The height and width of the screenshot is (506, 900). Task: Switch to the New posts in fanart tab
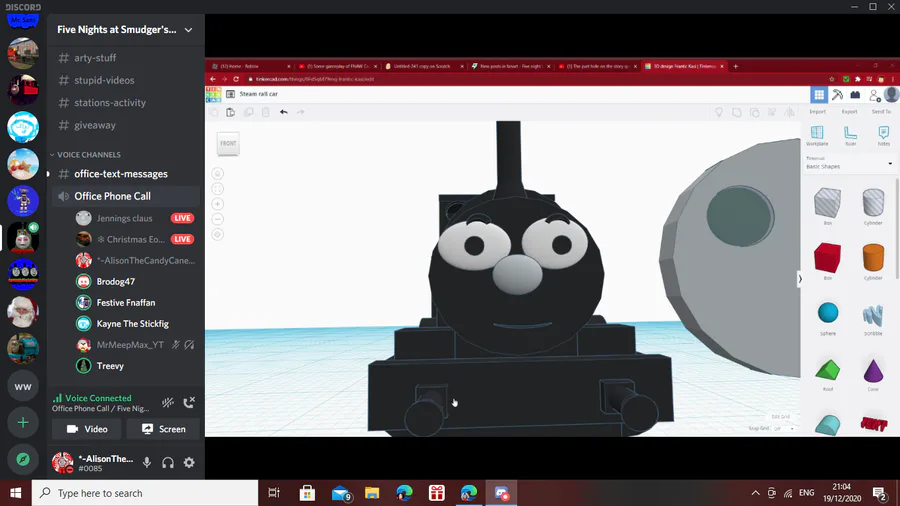point(511,67)
